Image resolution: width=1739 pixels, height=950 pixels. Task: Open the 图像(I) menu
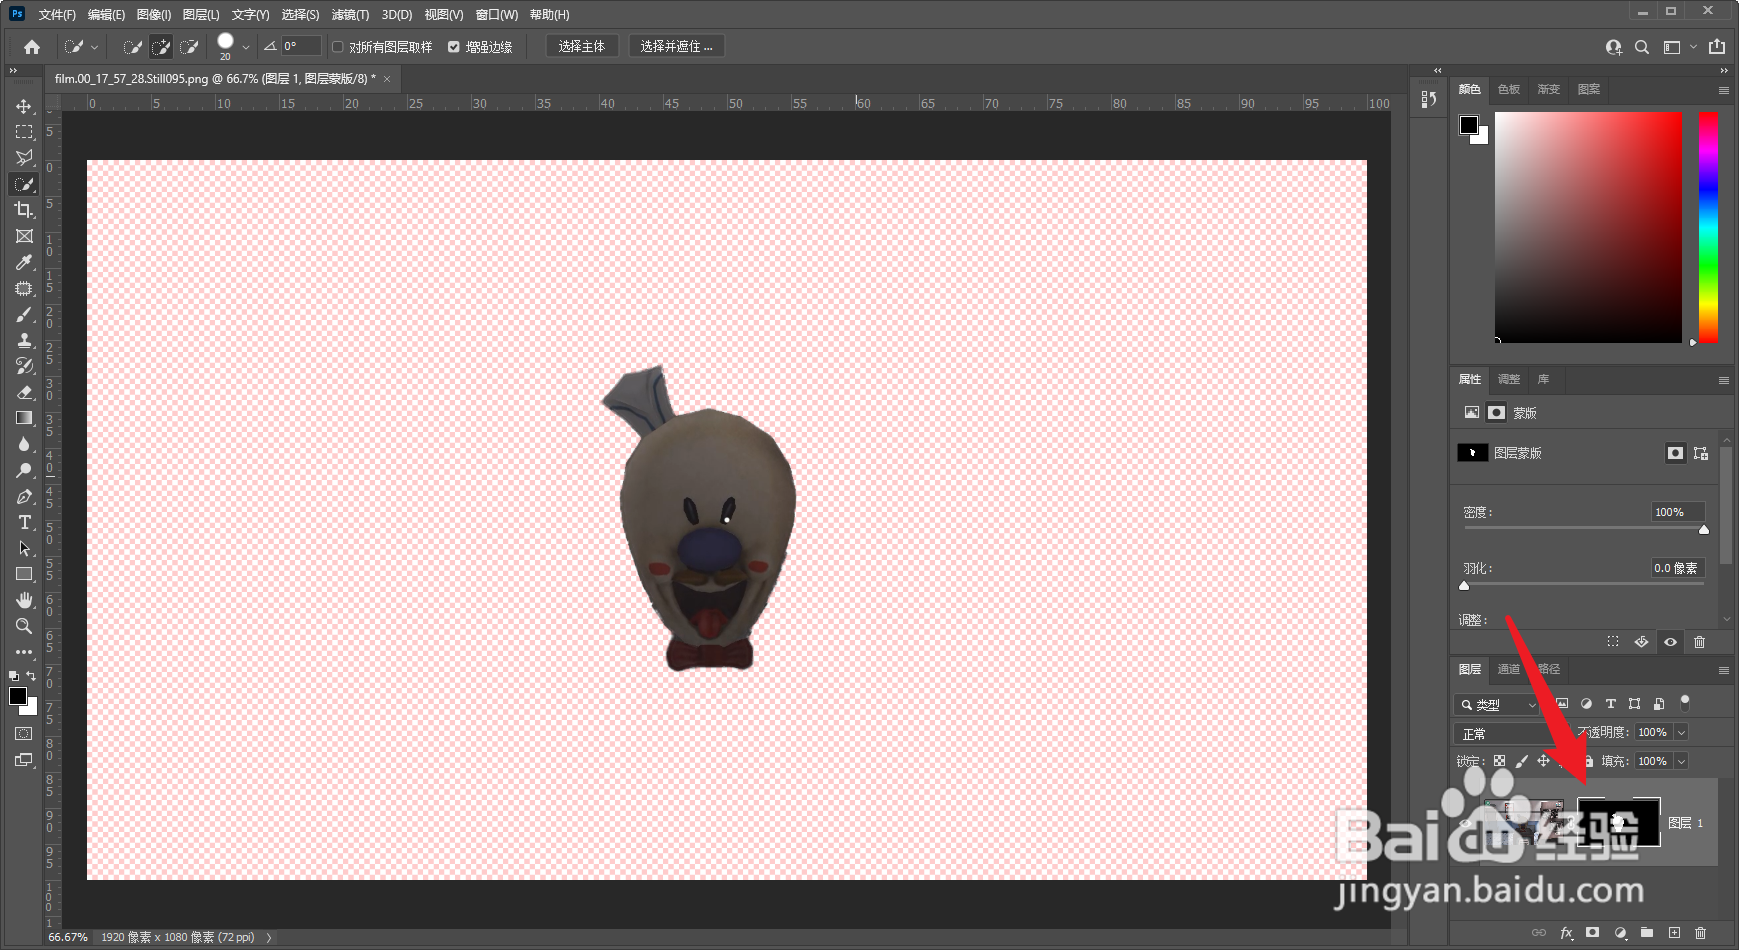pos(154,14)
